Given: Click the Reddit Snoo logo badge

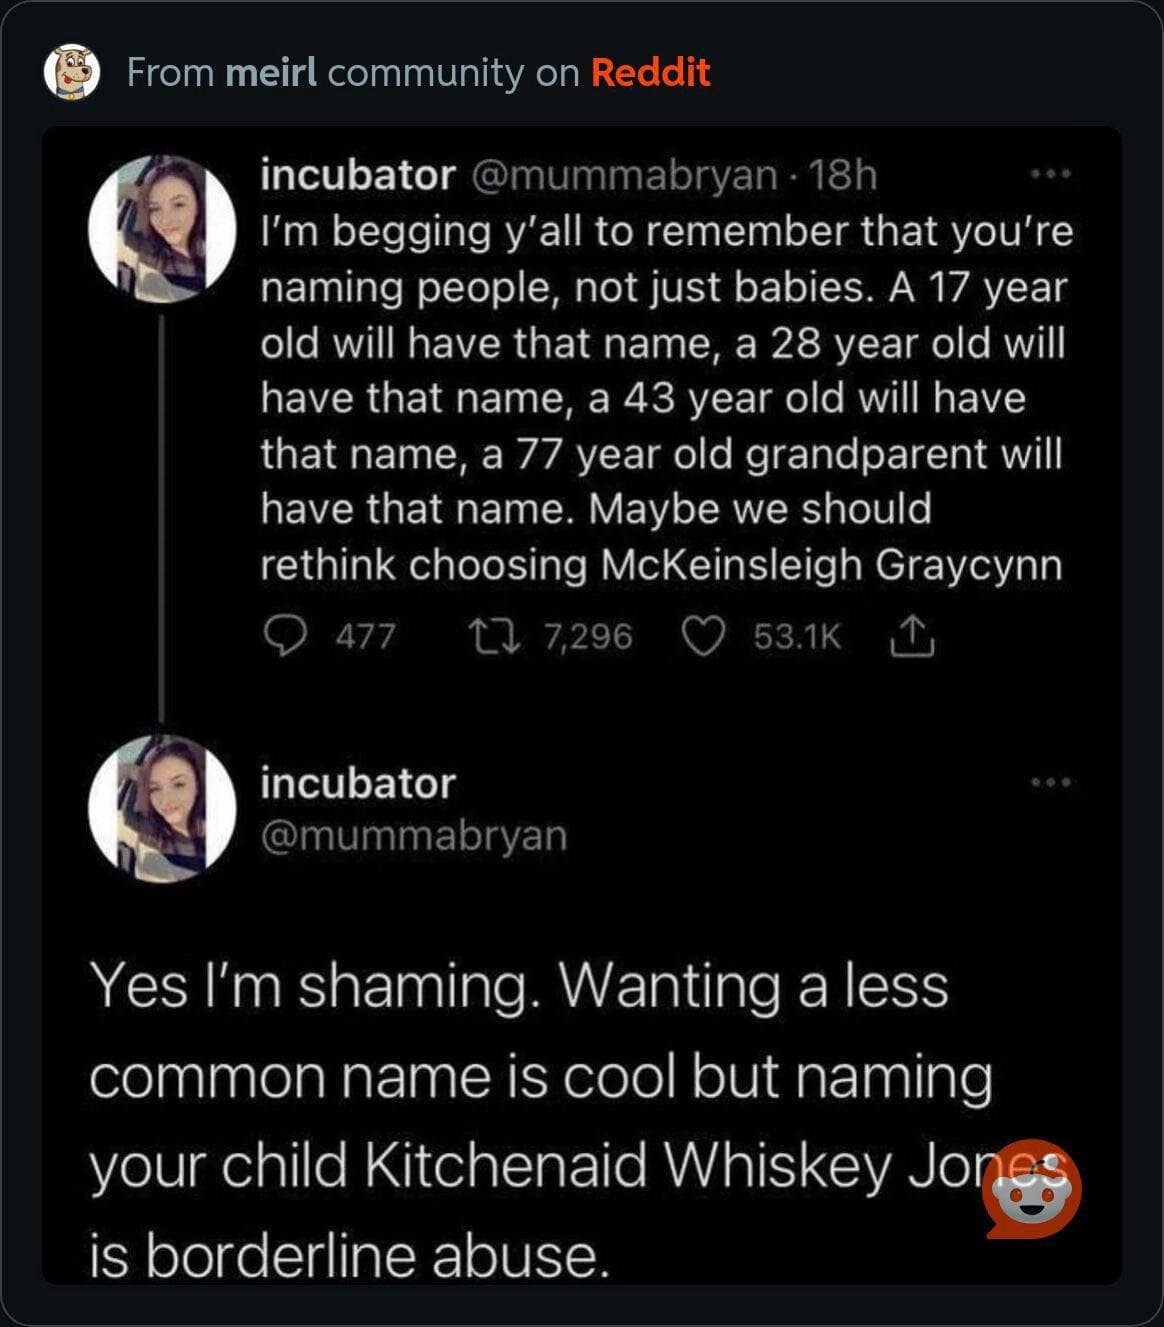Looking at the screenshot, I should click(x=1032, y=1189).
